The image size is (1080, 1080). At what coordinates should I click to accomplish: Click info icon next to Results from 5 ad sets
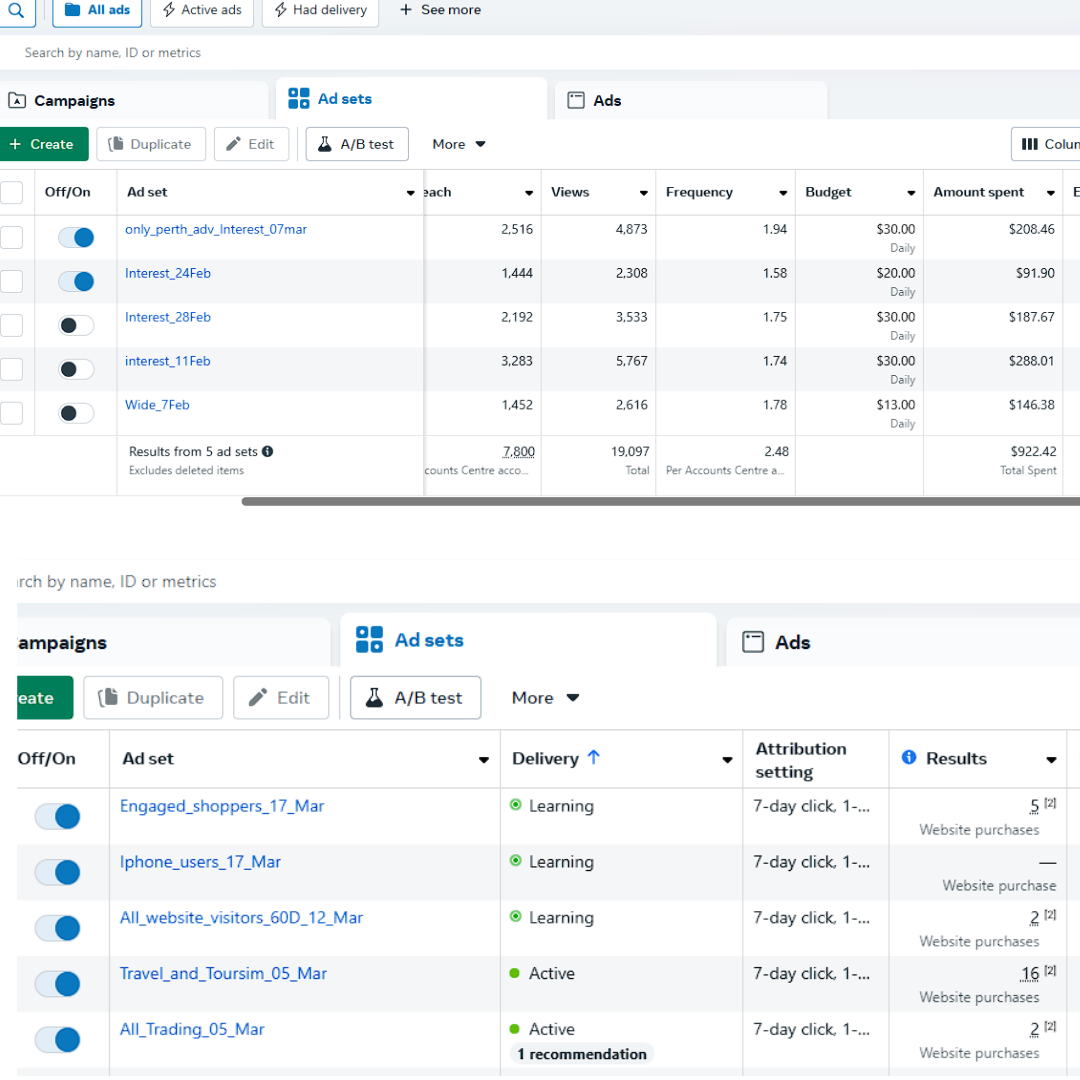pyautogui.click(x=268, y=452)
